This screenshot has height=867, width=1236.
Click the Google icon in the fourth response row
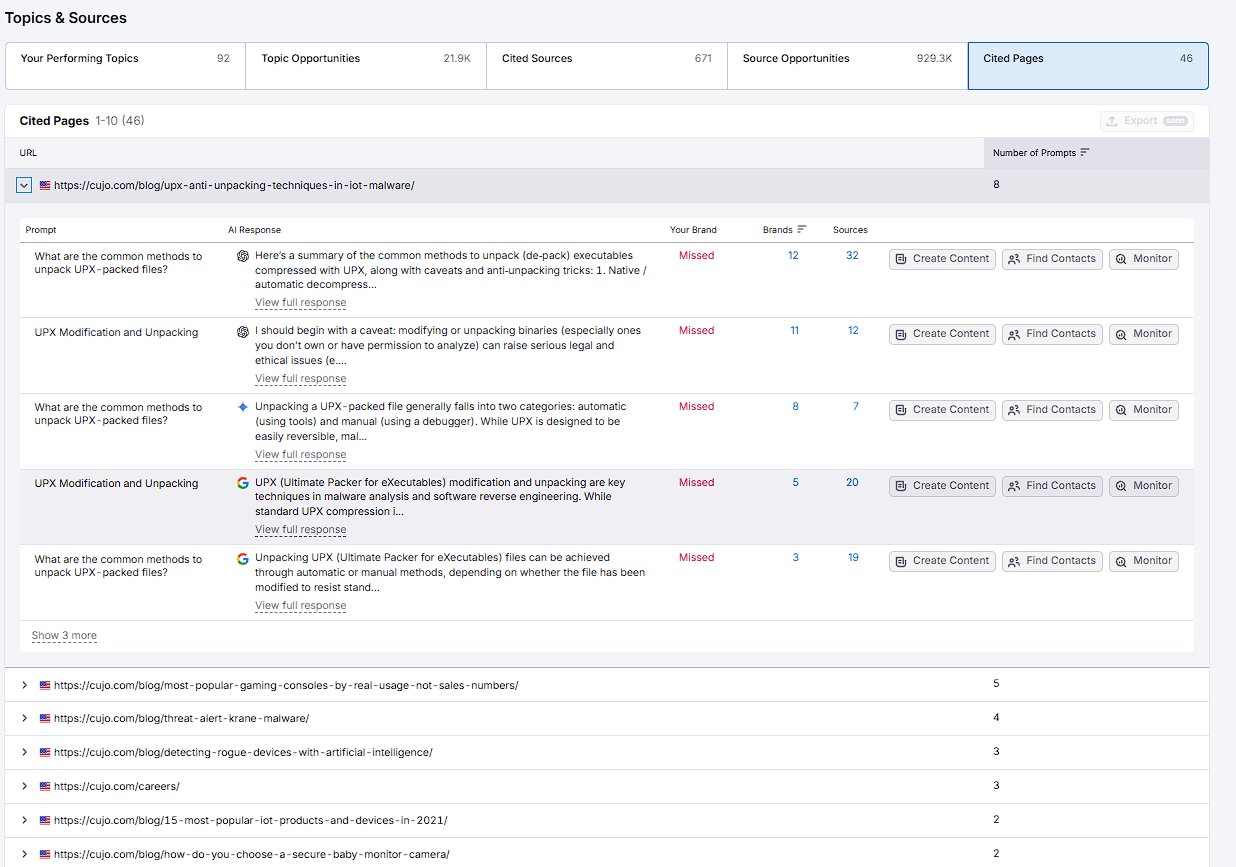[242, 483]
